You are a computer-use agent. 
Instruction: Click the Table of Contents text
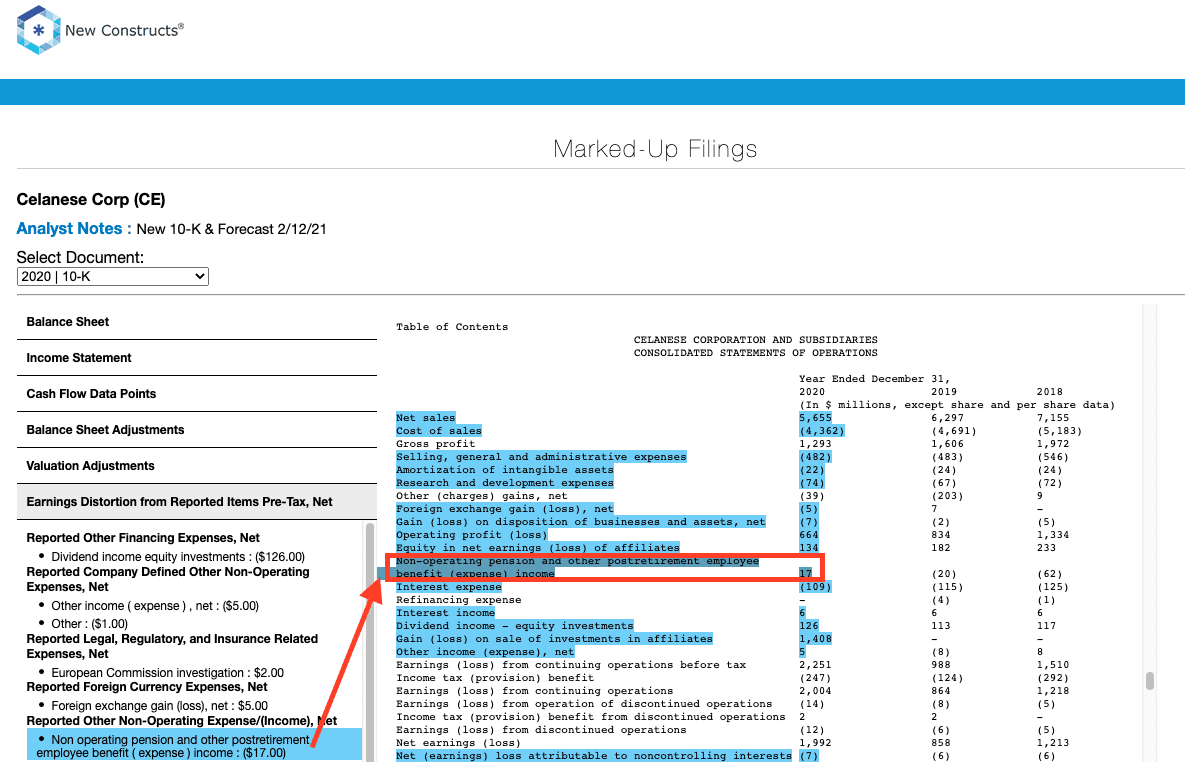tap(452, 327)
